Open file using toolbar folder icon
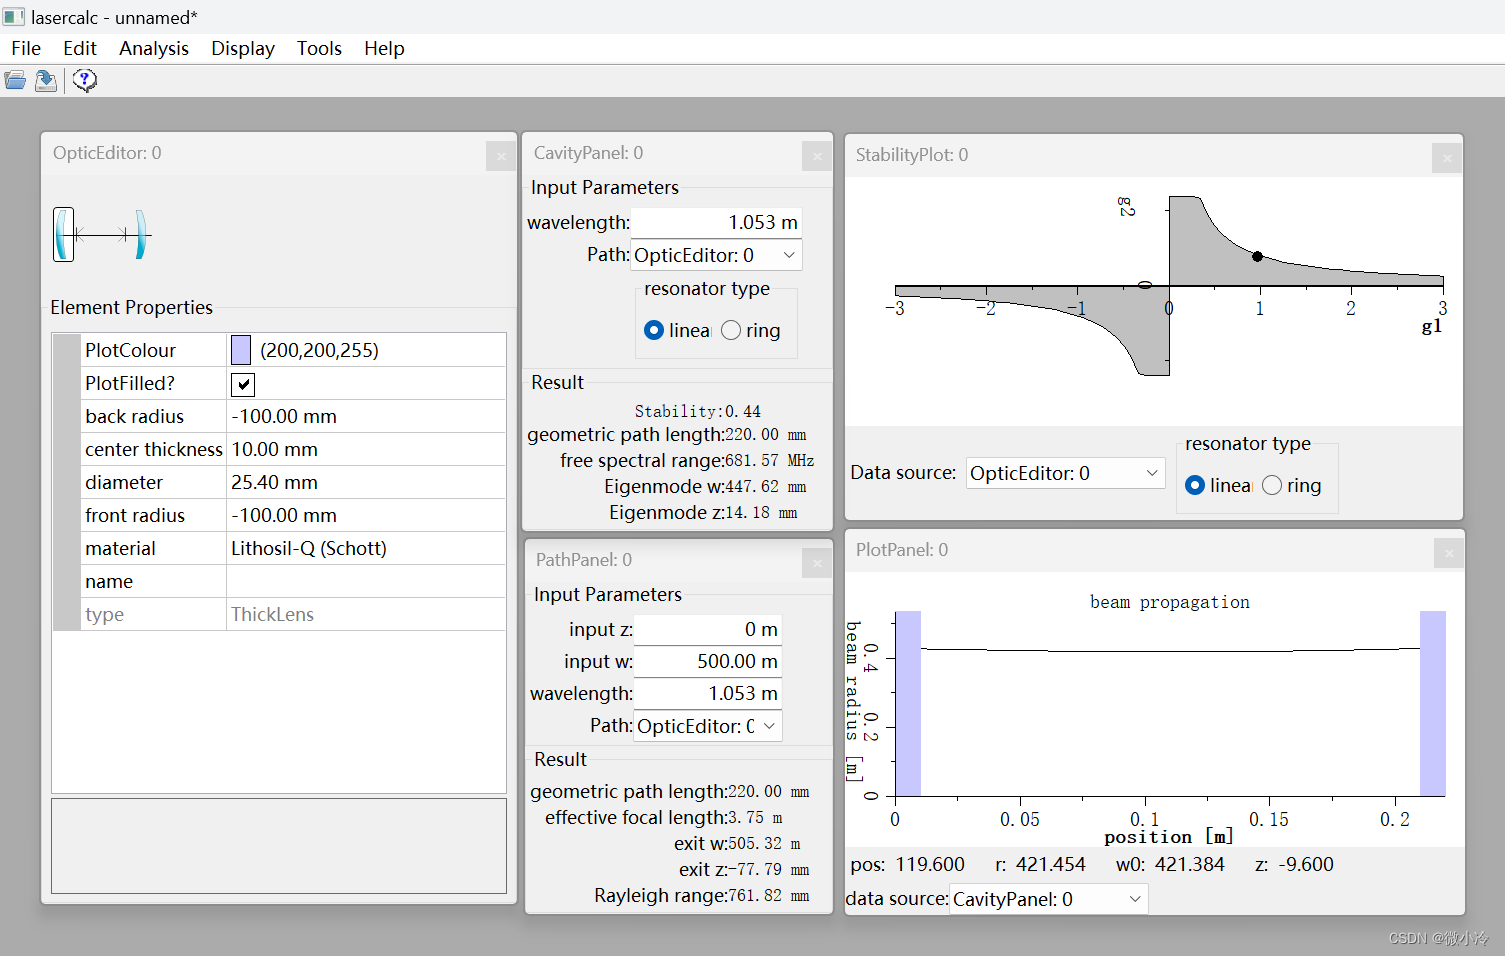The height and width of the screenshot is (956, 1505). pos(15,81)
